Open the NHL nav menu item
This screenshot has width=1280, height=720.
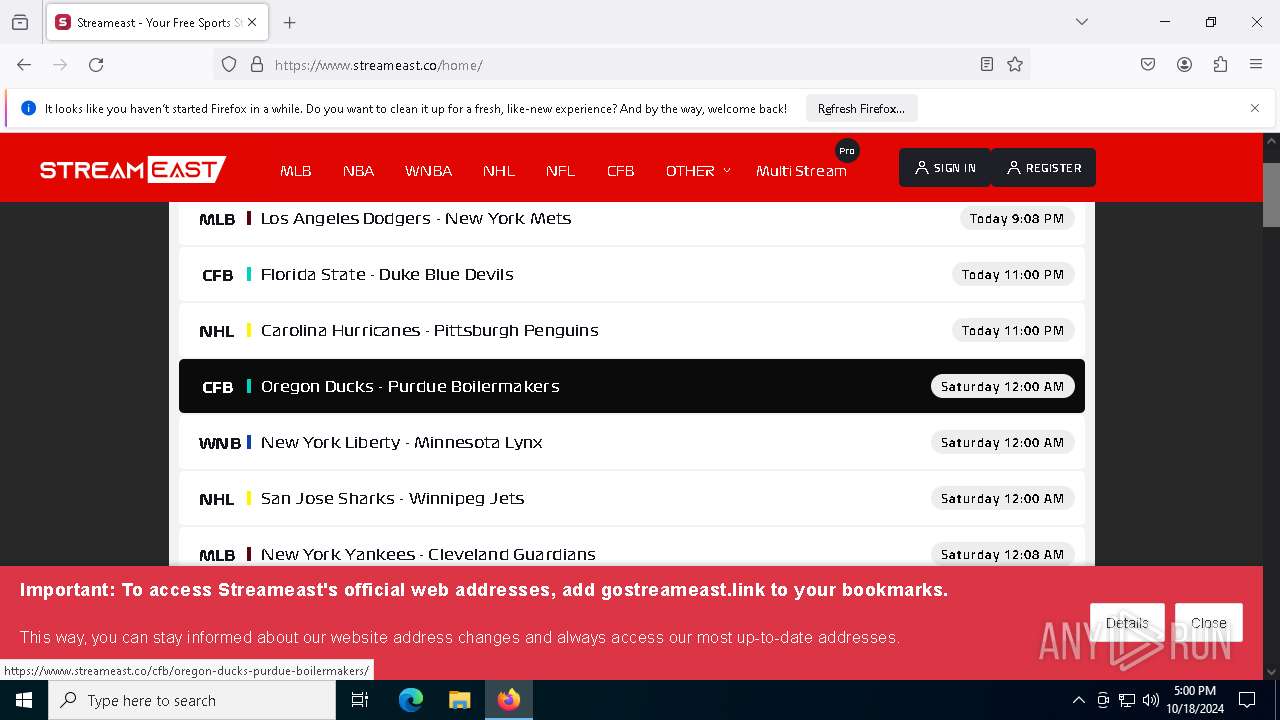click(x=499, y=171)
